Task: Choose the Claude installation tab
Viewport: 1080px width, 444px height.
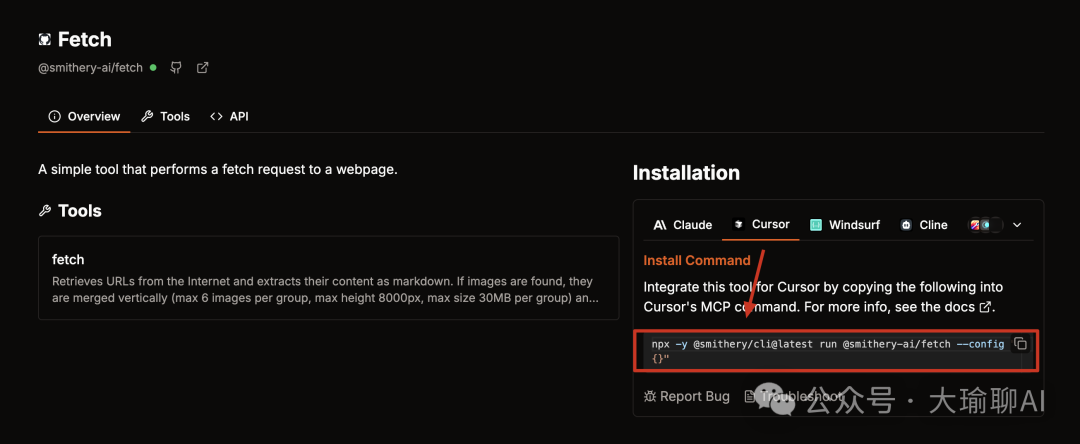Action: coord(683,225)
